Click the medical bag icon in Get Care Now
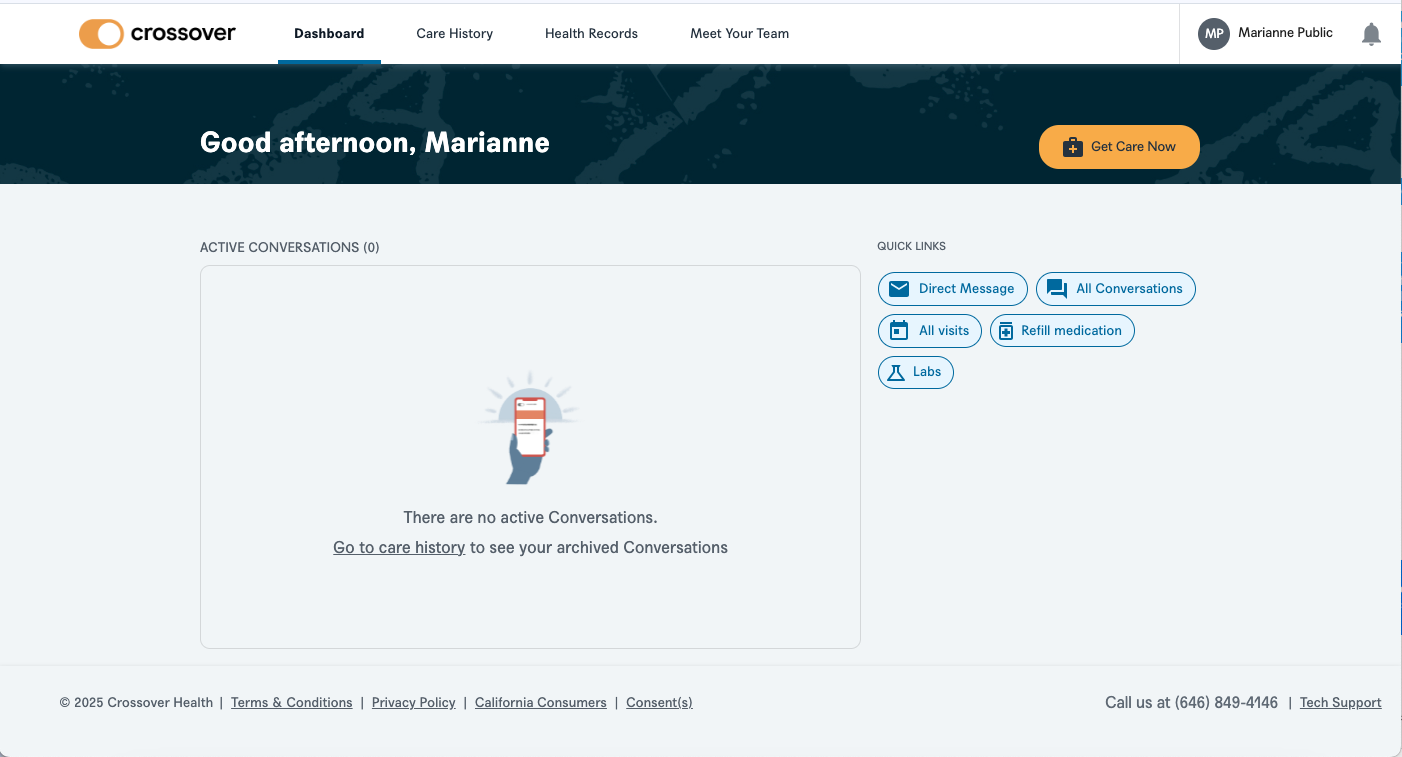Viewport: 1402px width, 757px height. tap(1072, 147)
